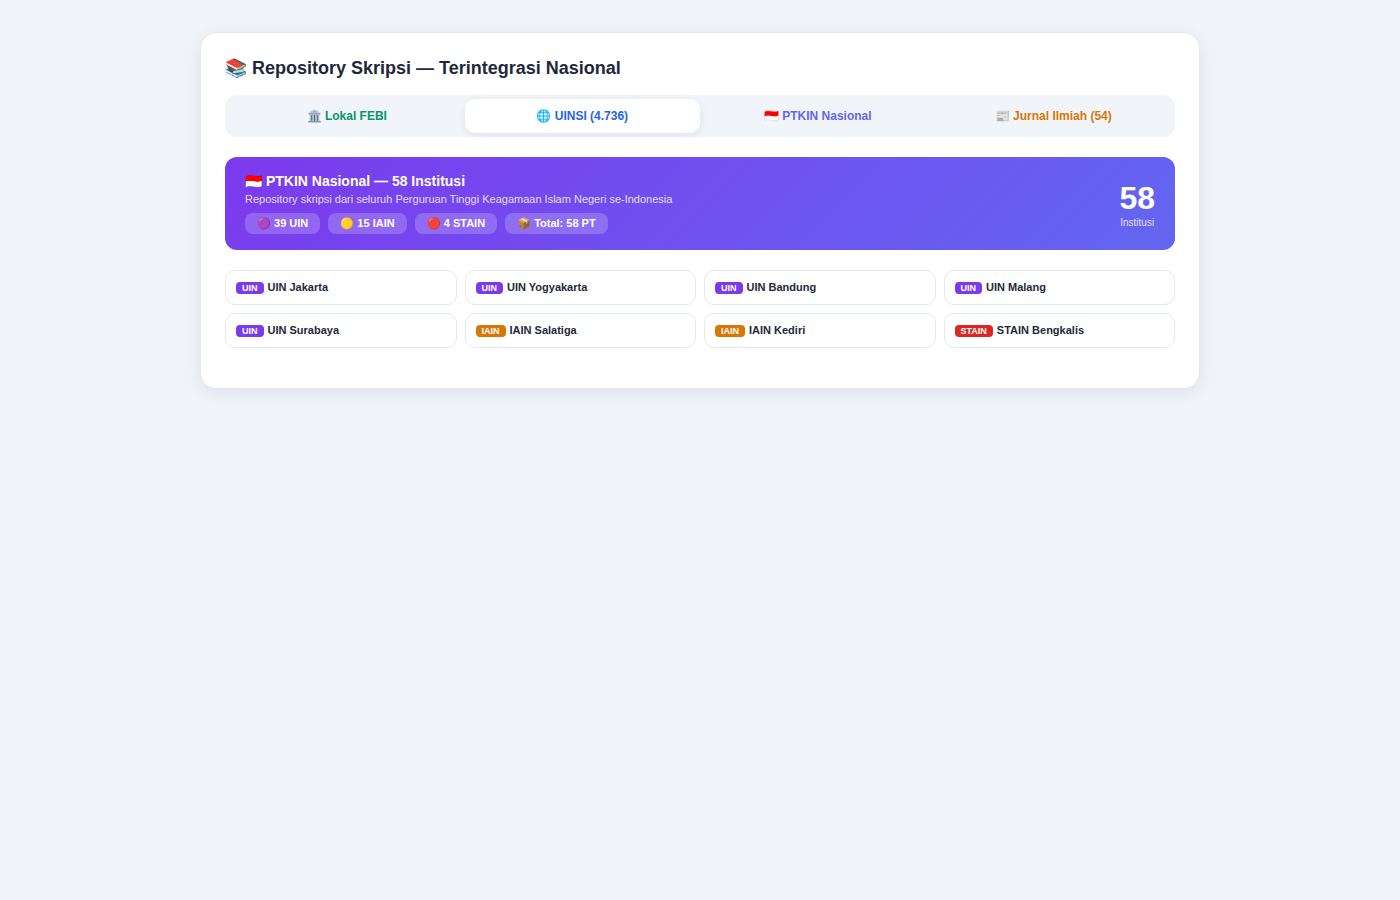Switch to UINSI (4.736) tab
Image resolution: width=1400 pixels, height=900 pixels.
click(x=582, y=116)
